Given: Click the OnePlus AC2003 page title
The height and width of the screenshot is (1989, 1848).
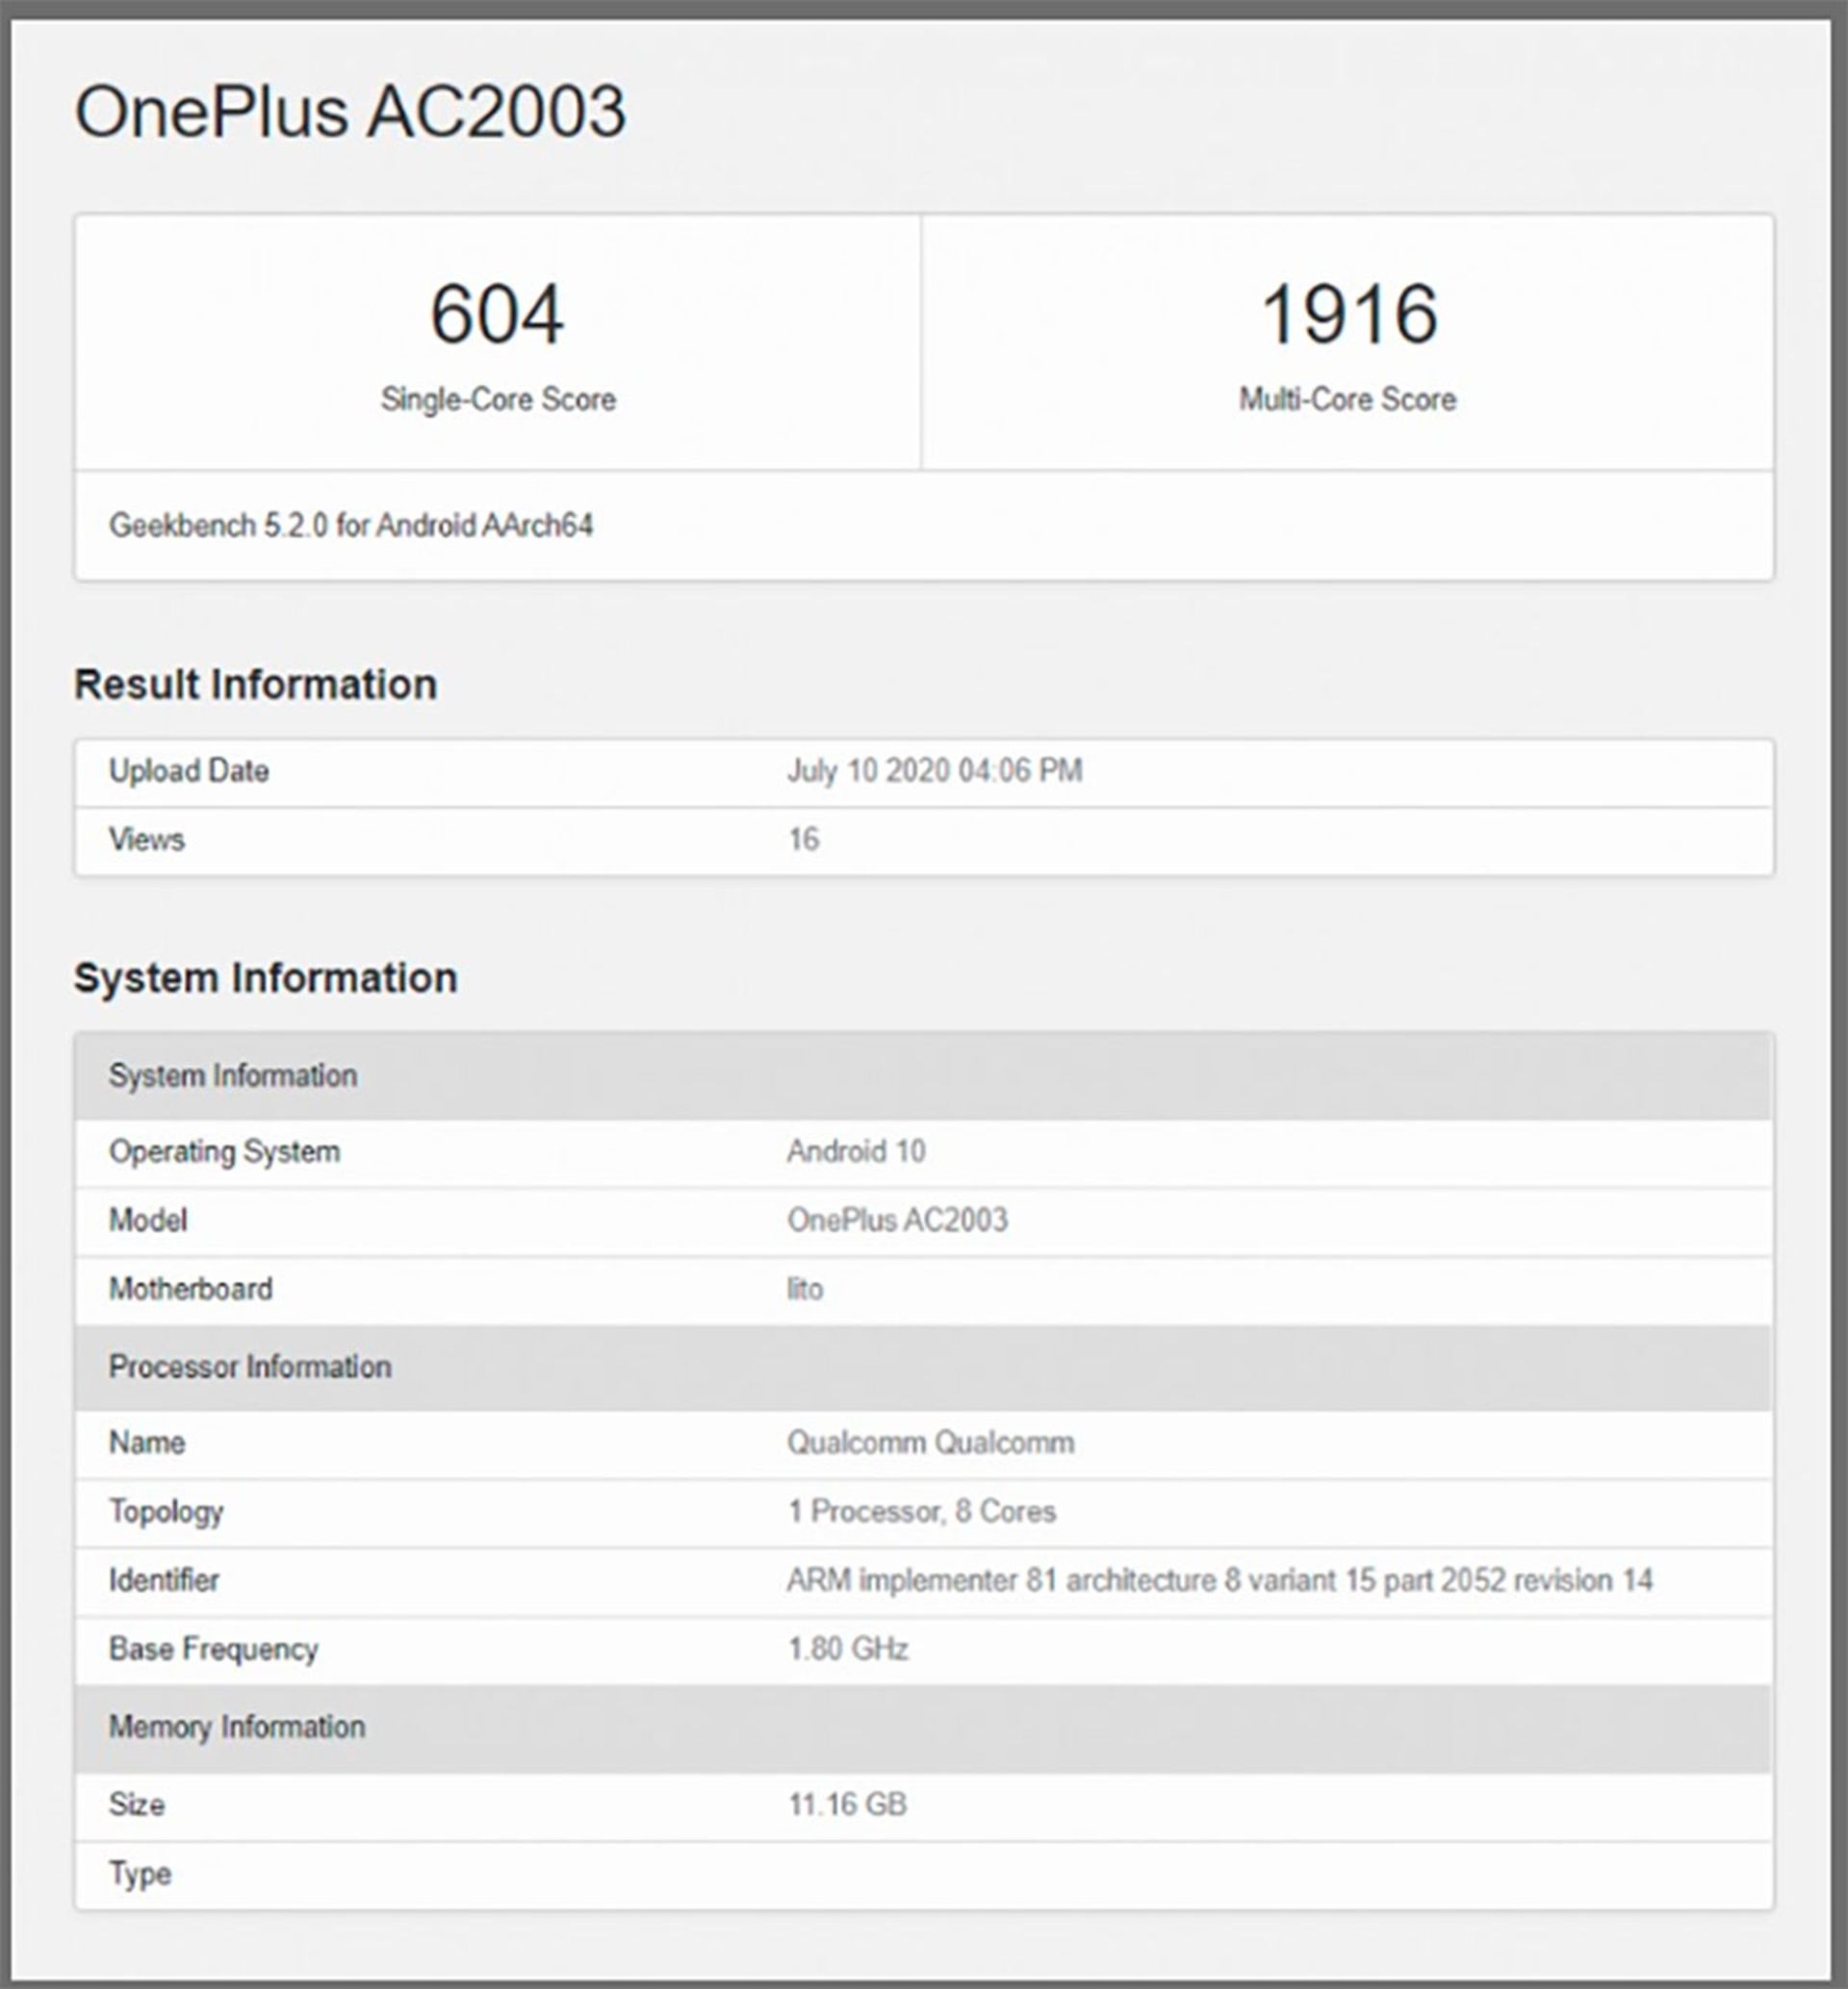Looking at the screenshot, I should pos(350,111).
